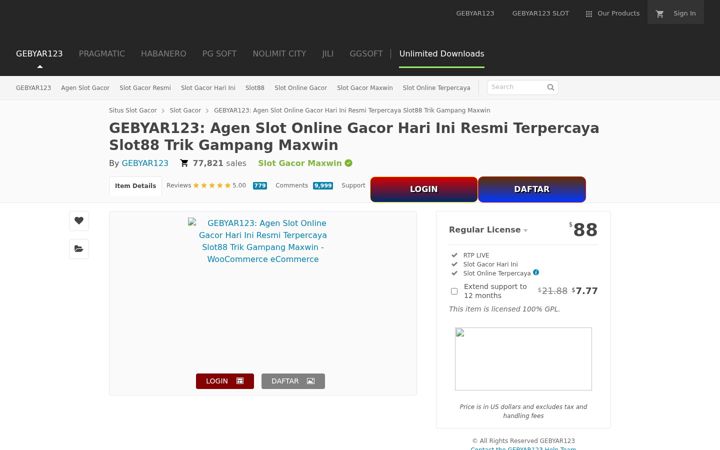Open the GEBYAR123 top header link
720x450 pixels.
pos(475,14)
